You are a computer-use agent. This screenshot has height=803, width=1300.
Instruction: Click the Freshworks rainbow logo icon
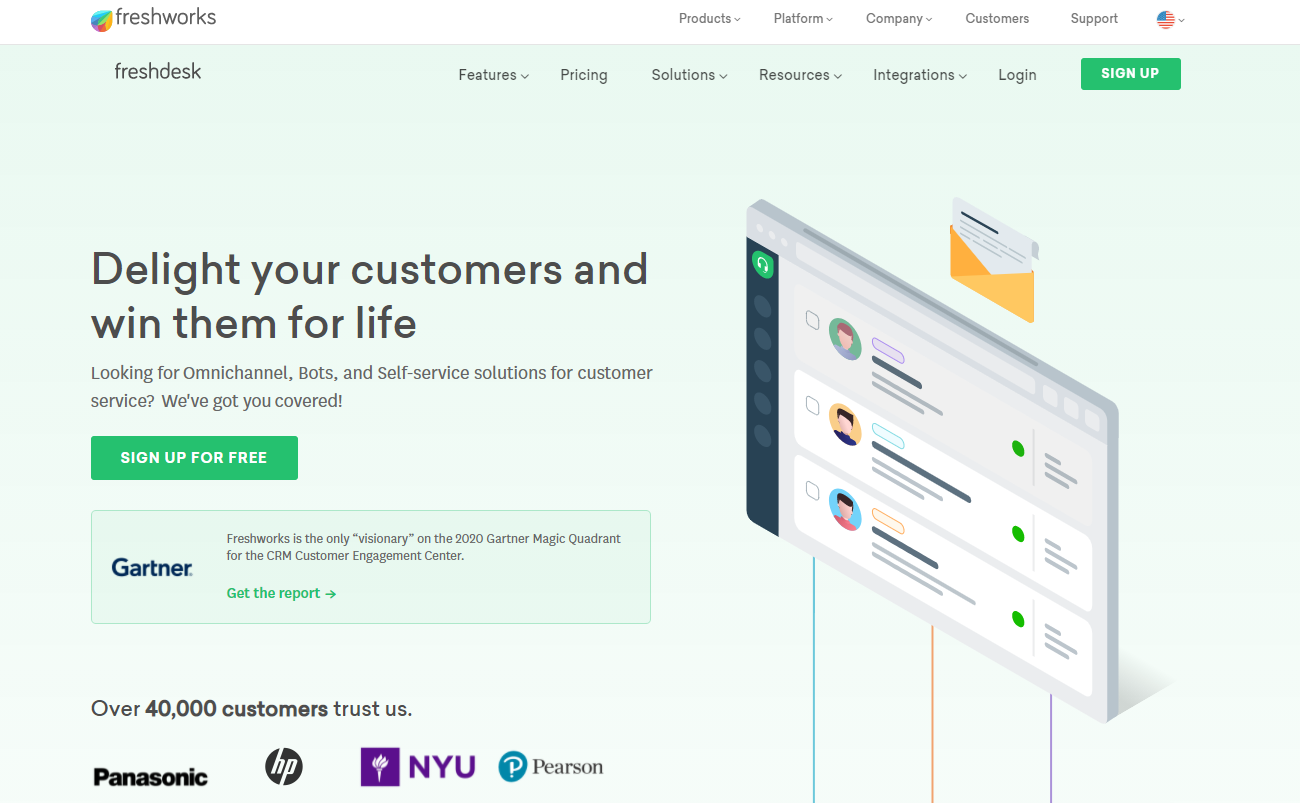point(102,20)
